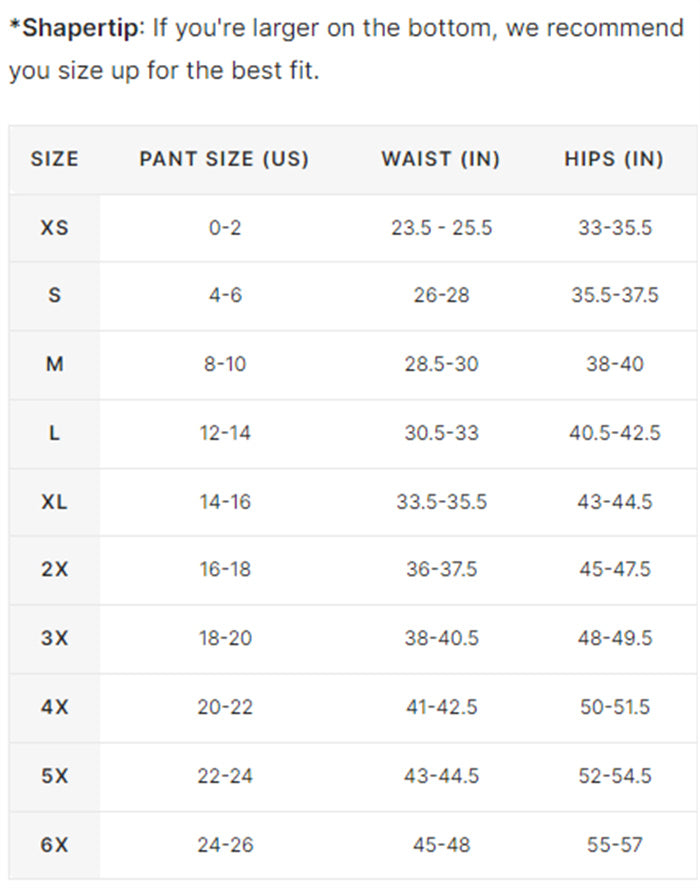This screenshot has height=888, width=700.
Task: Click the SIZE column header
Action: click(54, 159)
